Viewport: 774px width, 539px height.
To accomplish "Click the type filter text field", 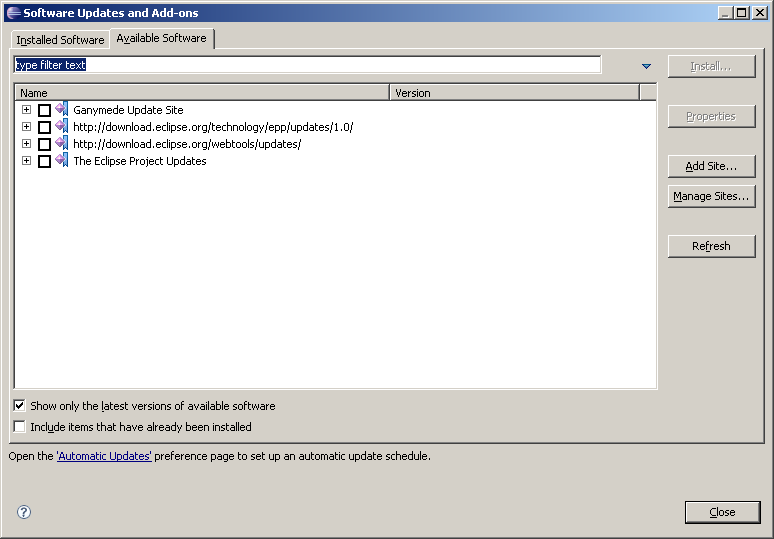I will coord(306,65).
